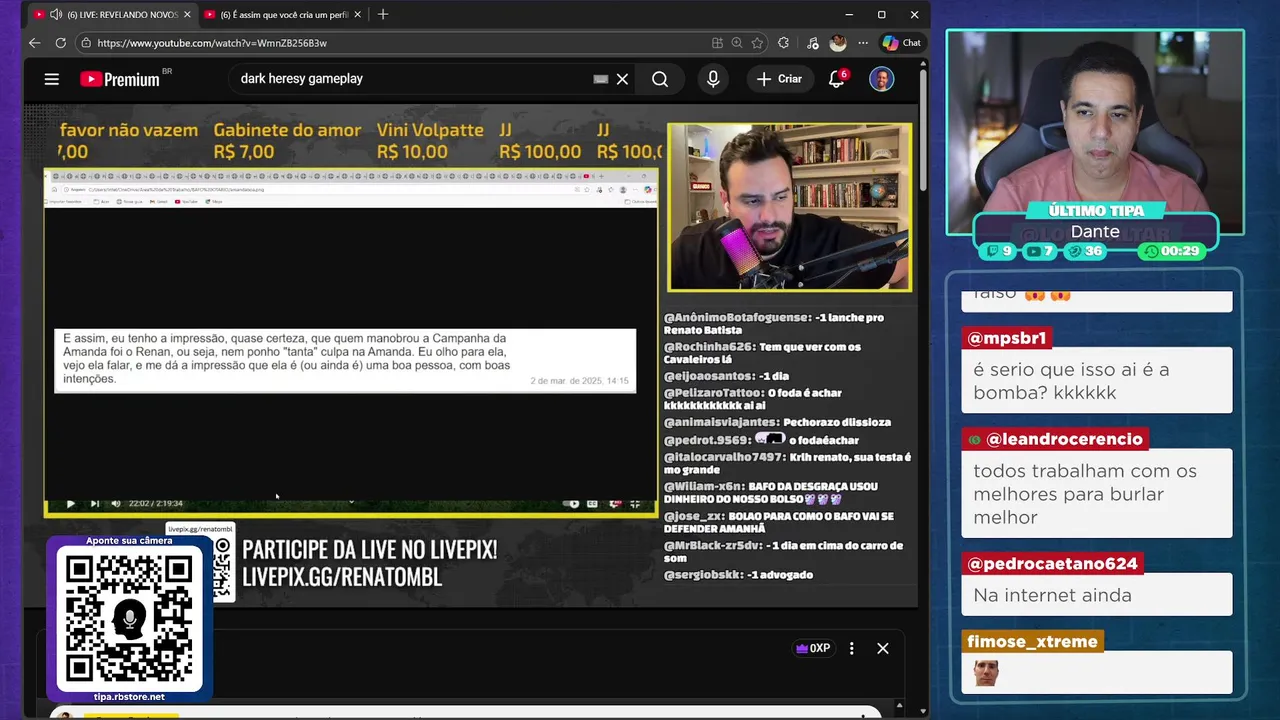Click @mpsbr1 username in overlay chat
Image resolution: width=1280 pixels, height=720 pixels.
(x=1006, y=338)
